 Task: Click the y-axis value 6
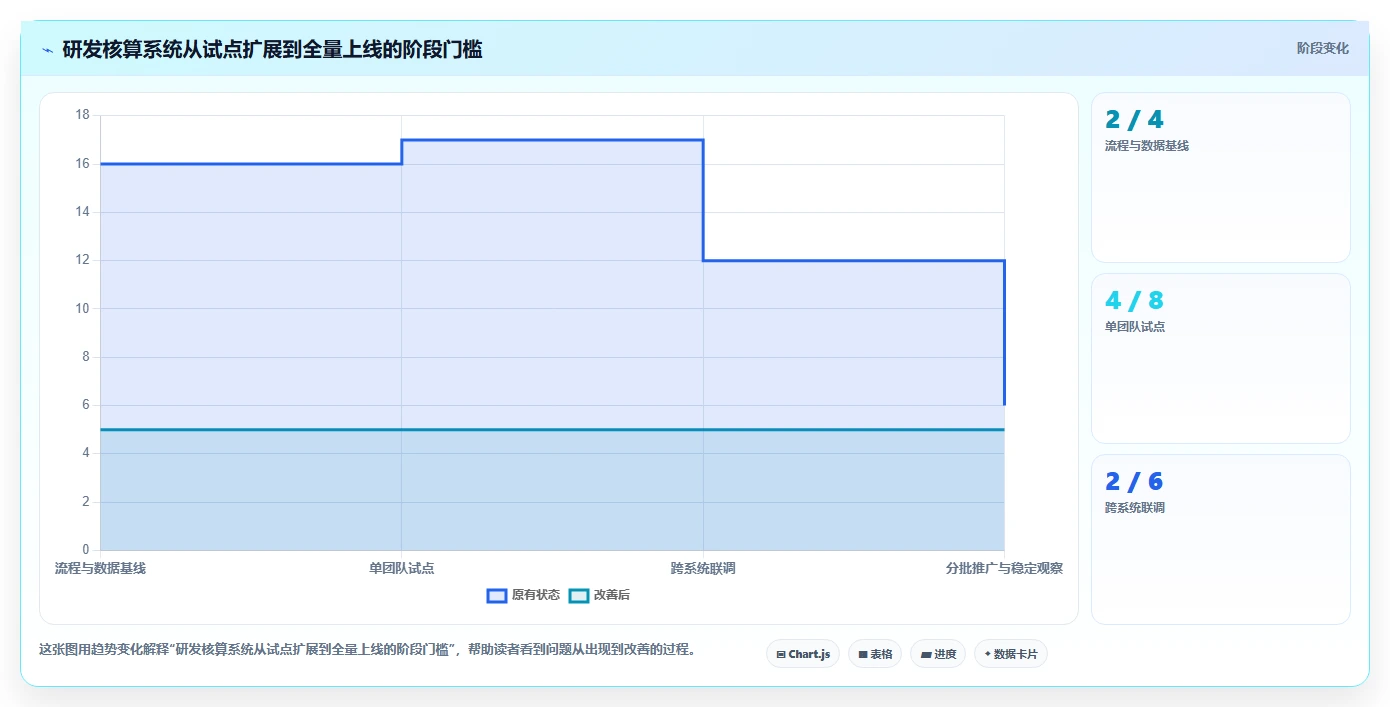pyautogui.click(x=85, y=405)
